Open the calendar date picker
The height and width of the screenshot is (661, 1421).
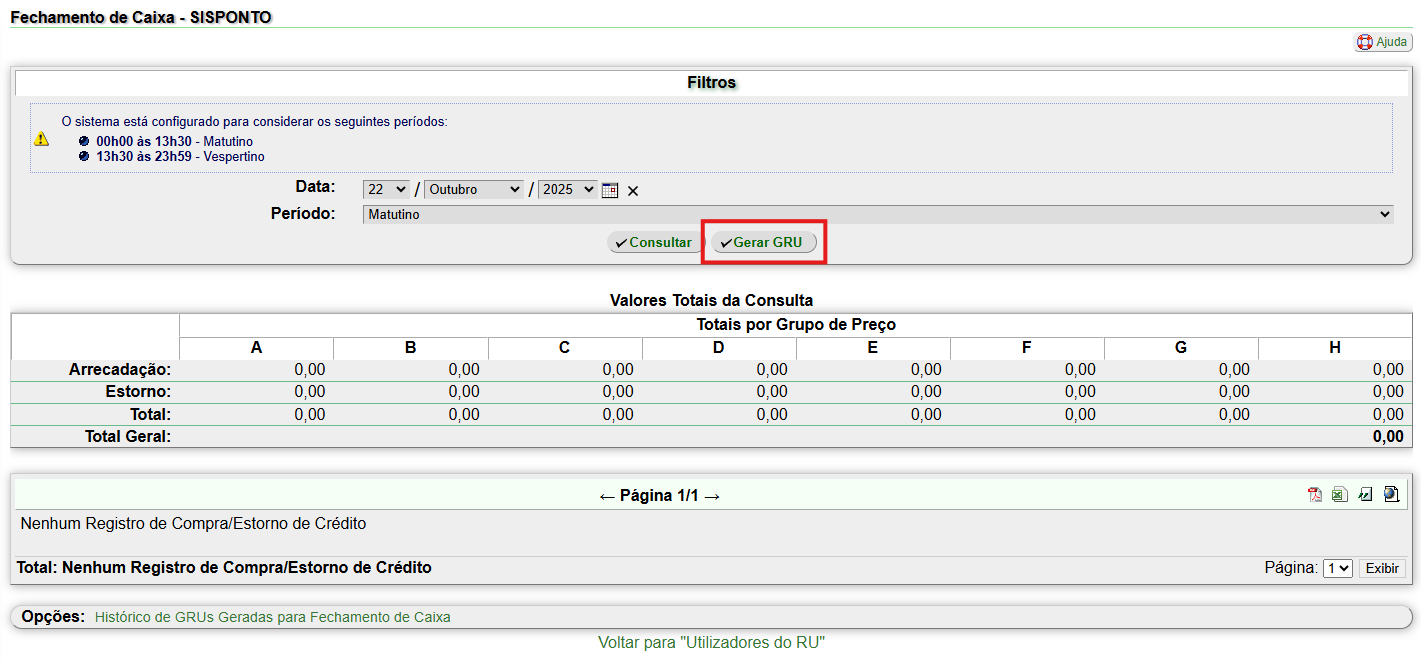(610, 190)
